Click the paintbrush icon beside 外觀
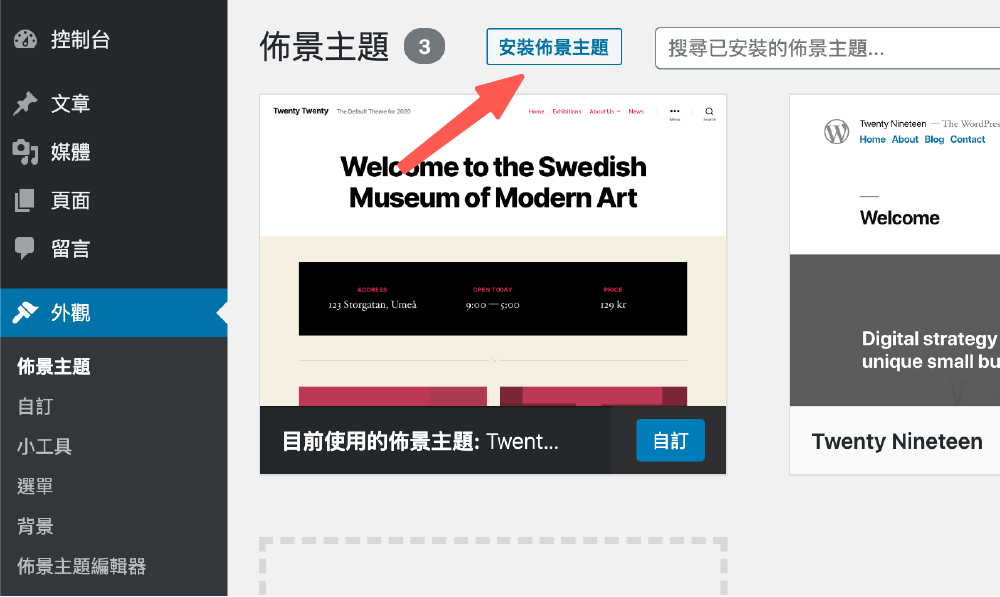 pyautogui.click(x=26, y=313)
